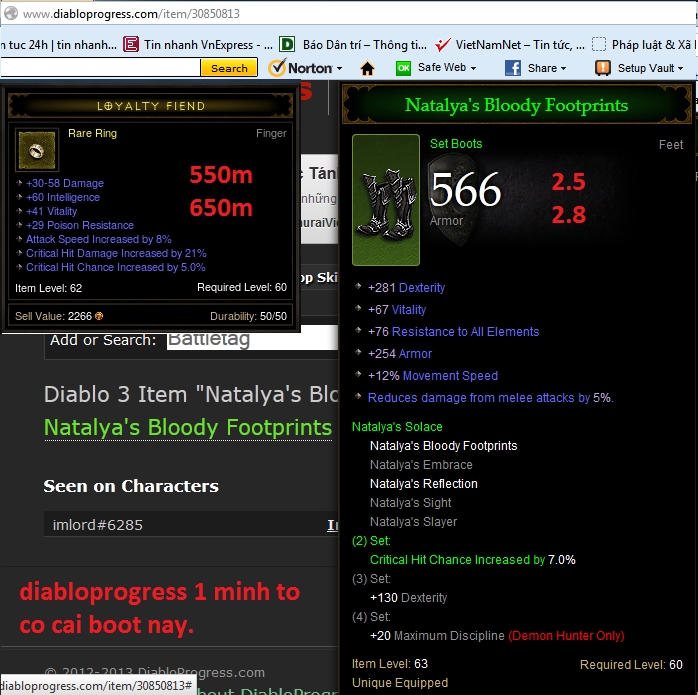698x695 pixels.
Task: Click Critical Hit Damage Increased by 21%
Action: [x=116, y=253]
